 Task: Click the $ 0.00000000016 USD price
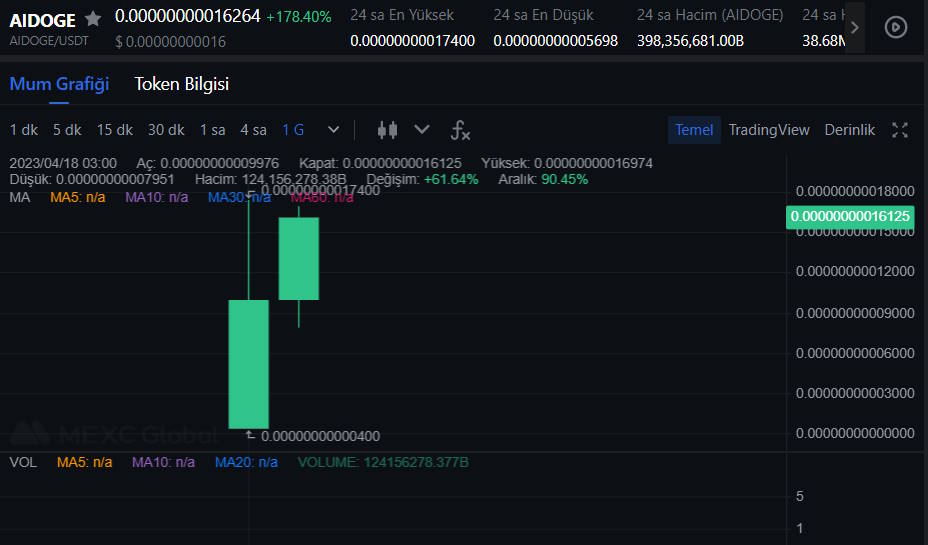[x=170, y=41]
